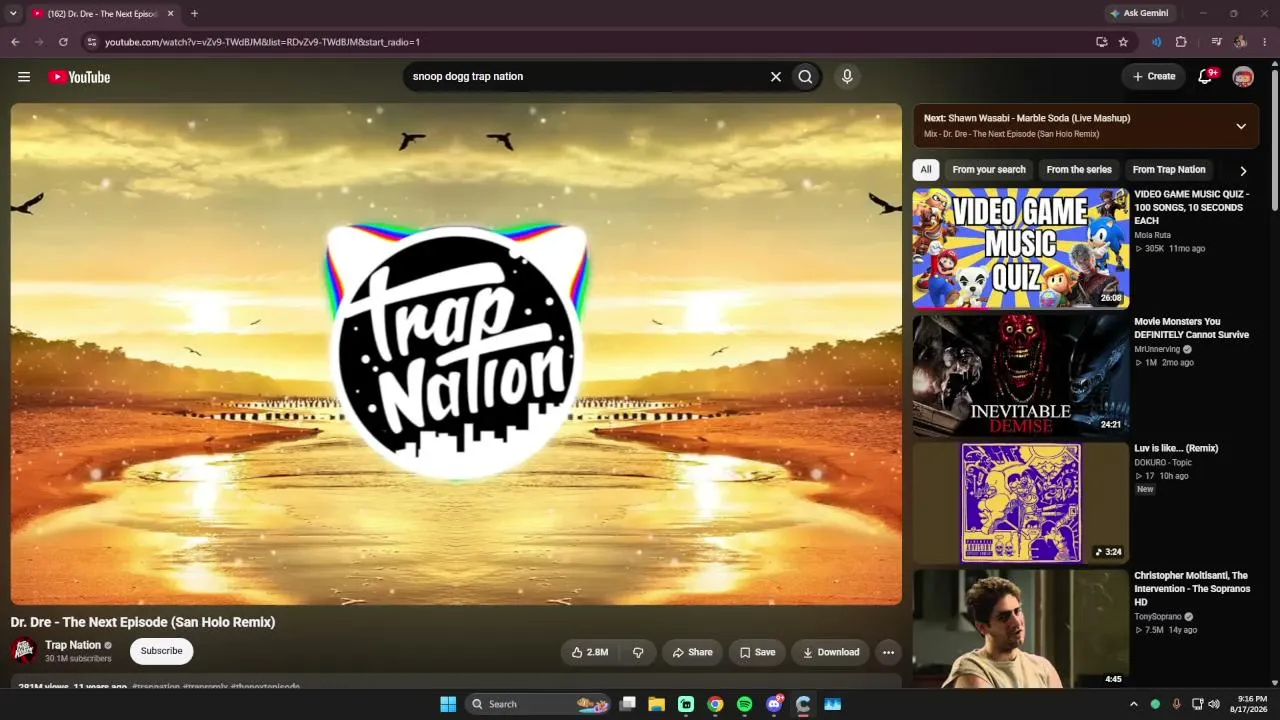Open the Chrome profile avatar
Screen dimensions: 1280x720
[x=1240, y=42]
